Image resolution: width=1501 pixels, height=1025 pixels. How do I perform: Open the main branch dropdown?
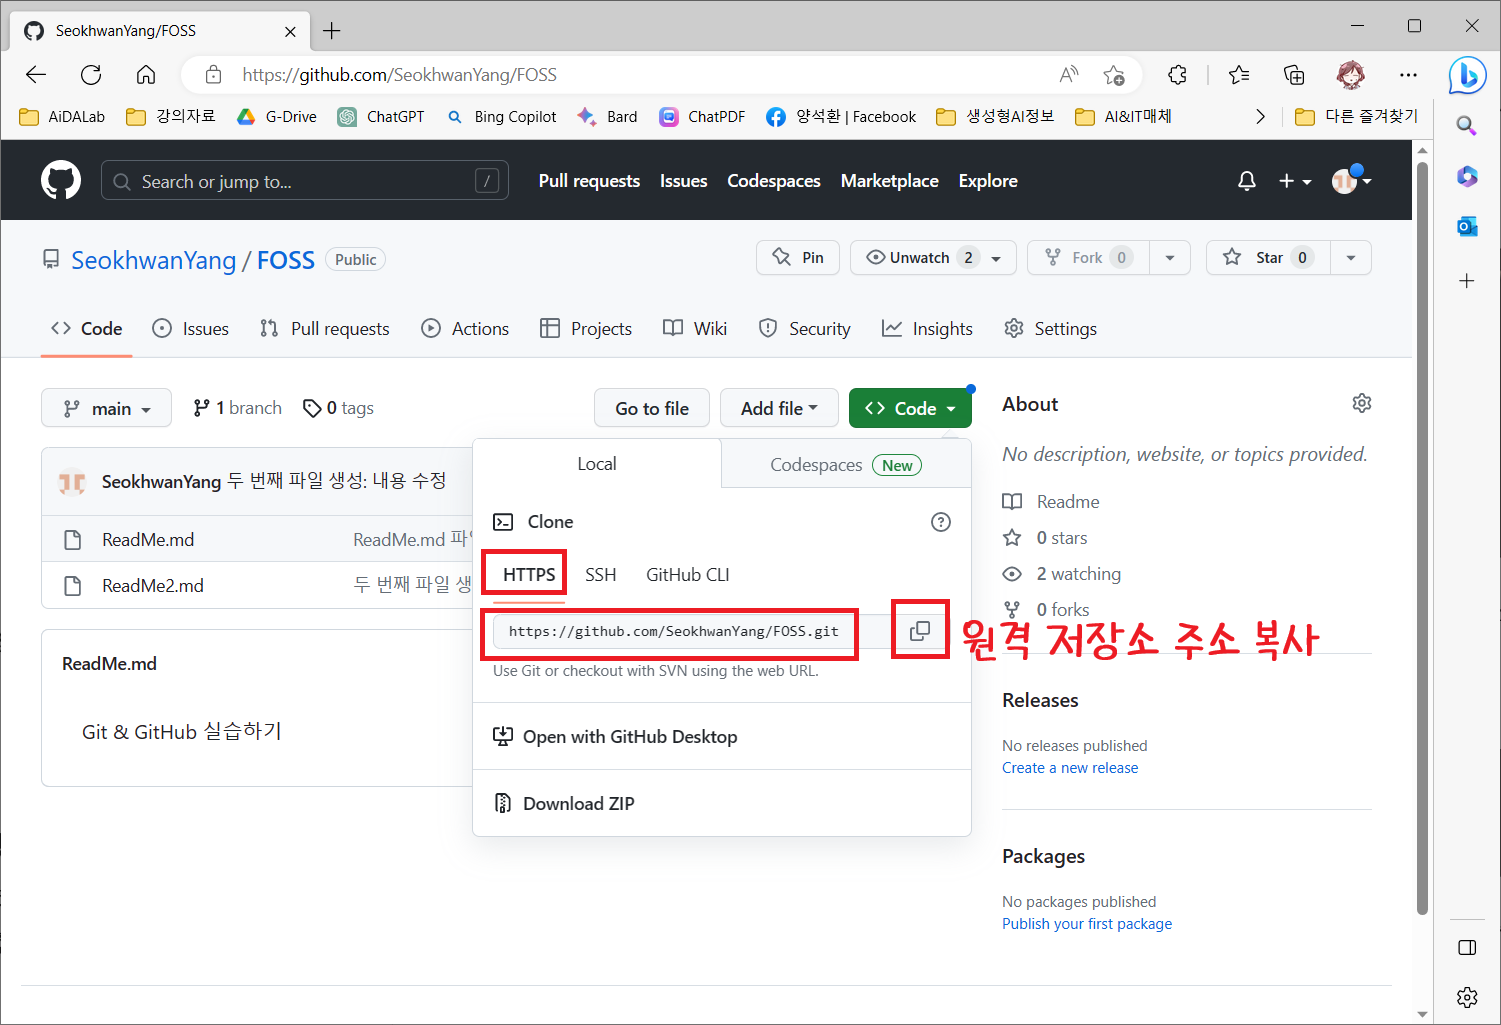tap(106, 408)
